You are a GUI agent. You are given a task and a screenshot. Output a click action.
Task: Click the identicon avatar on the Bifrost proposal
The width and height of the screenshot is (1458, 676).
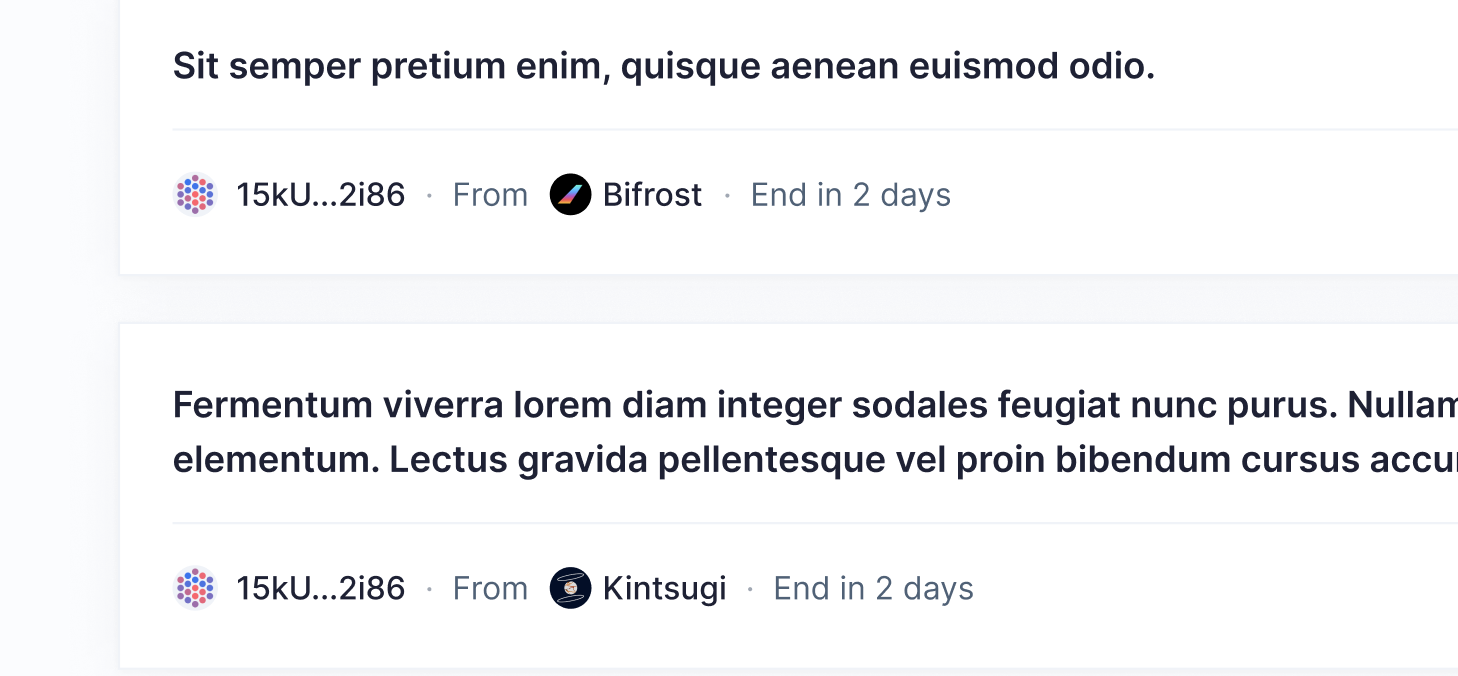(x=196, y=195)
